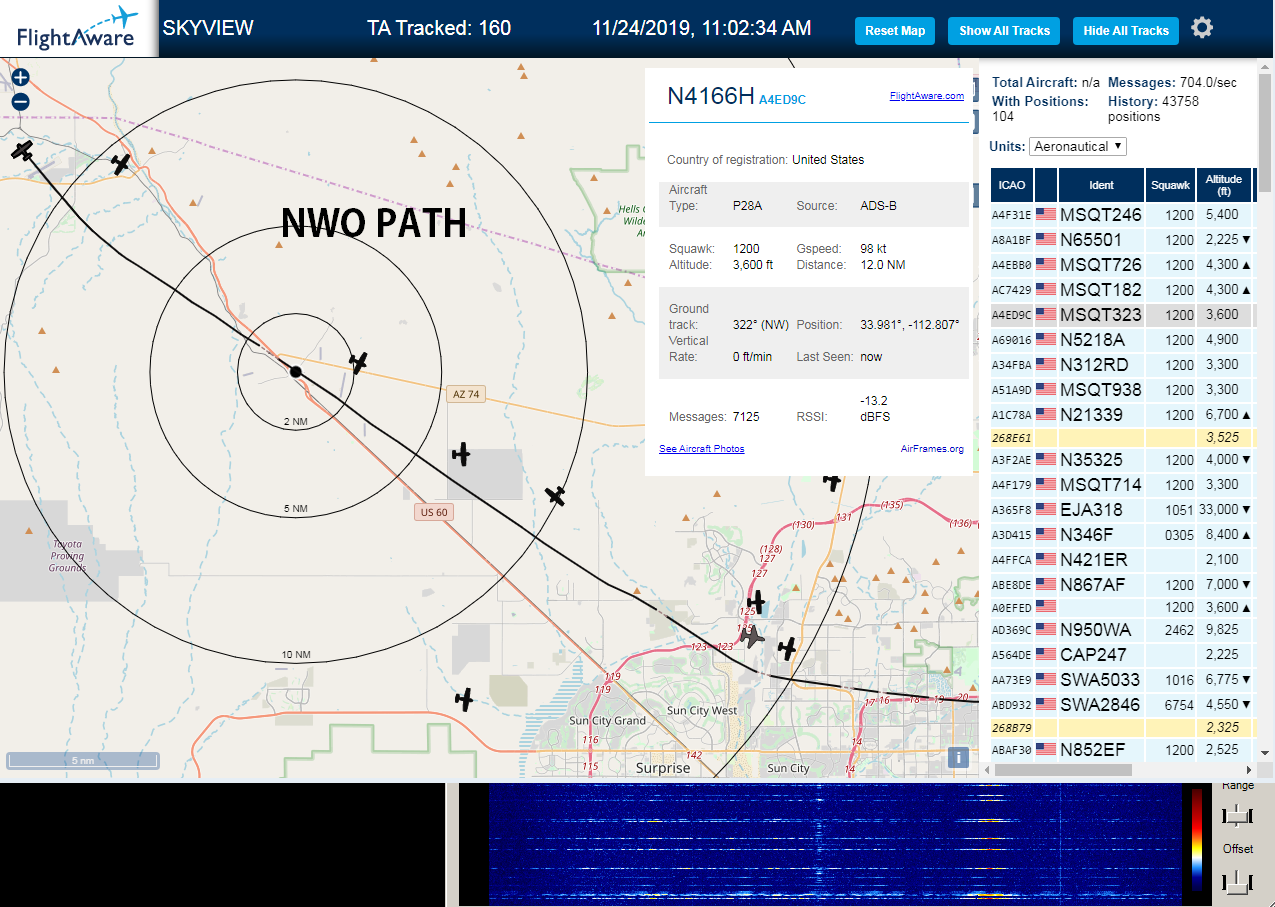1275x907 pixels.
Task: Click the map info 'i' button
Action: tap(959, 757)
